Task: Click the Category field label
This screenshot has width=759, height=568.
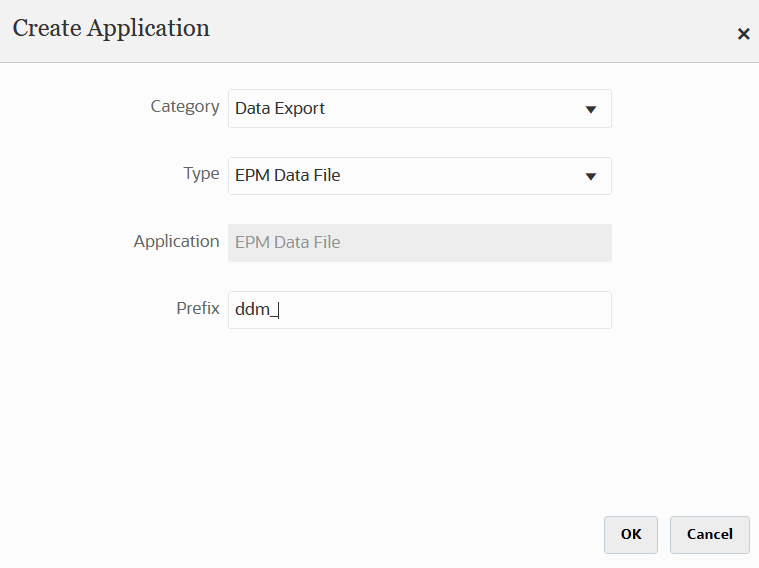Action: [x=185, y=107]
